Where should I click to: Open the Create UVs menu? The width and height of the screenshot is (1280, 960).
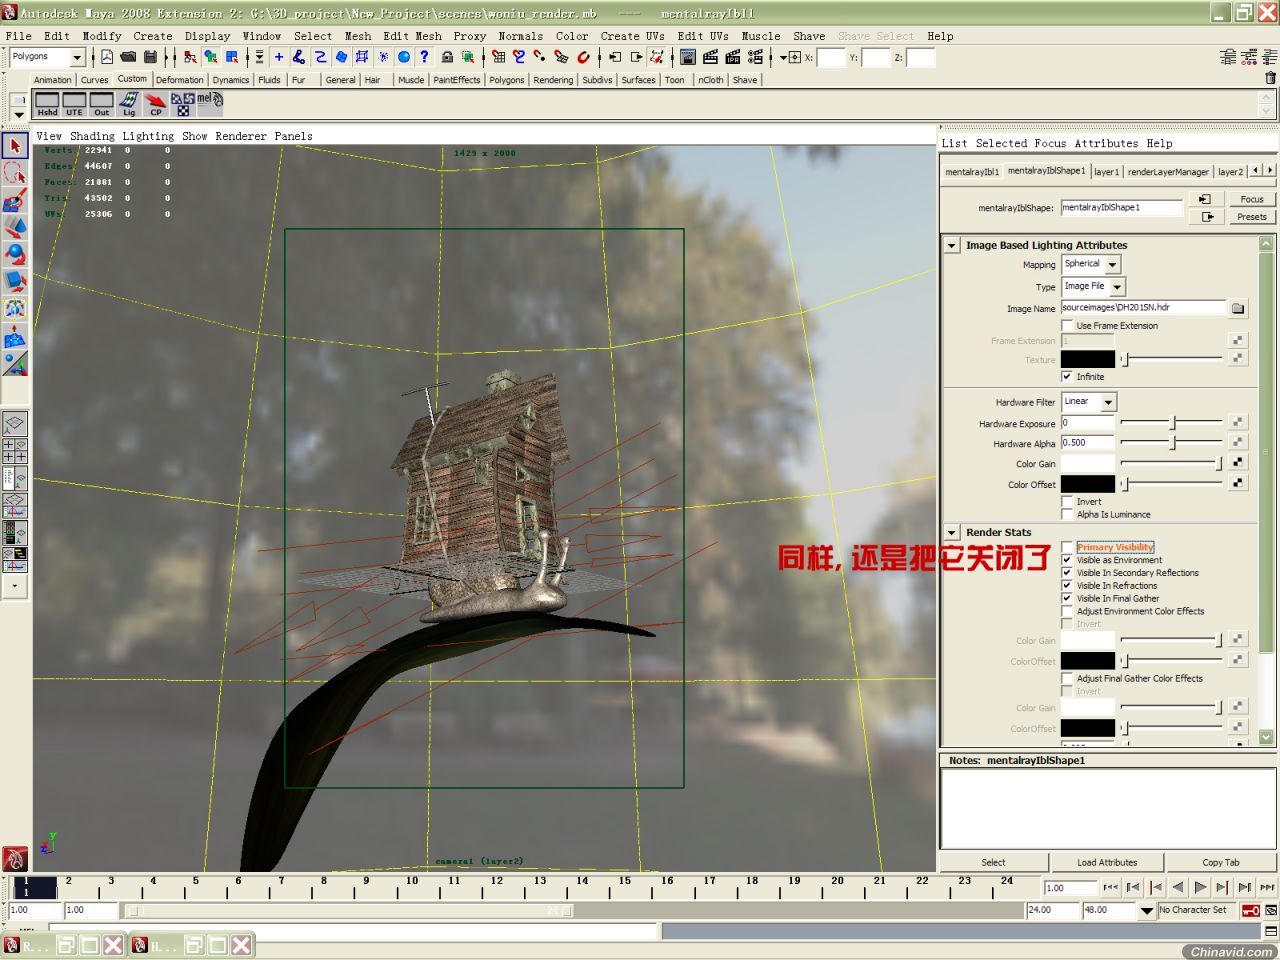pos(632,36)
